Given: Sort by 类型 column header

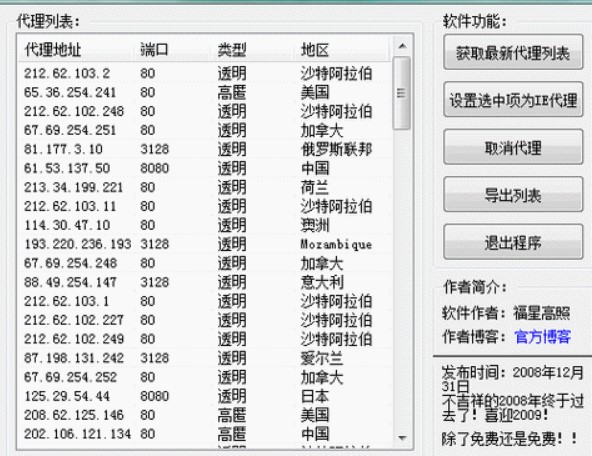Looking at the screenshot, I should click(x=252, y=49).
